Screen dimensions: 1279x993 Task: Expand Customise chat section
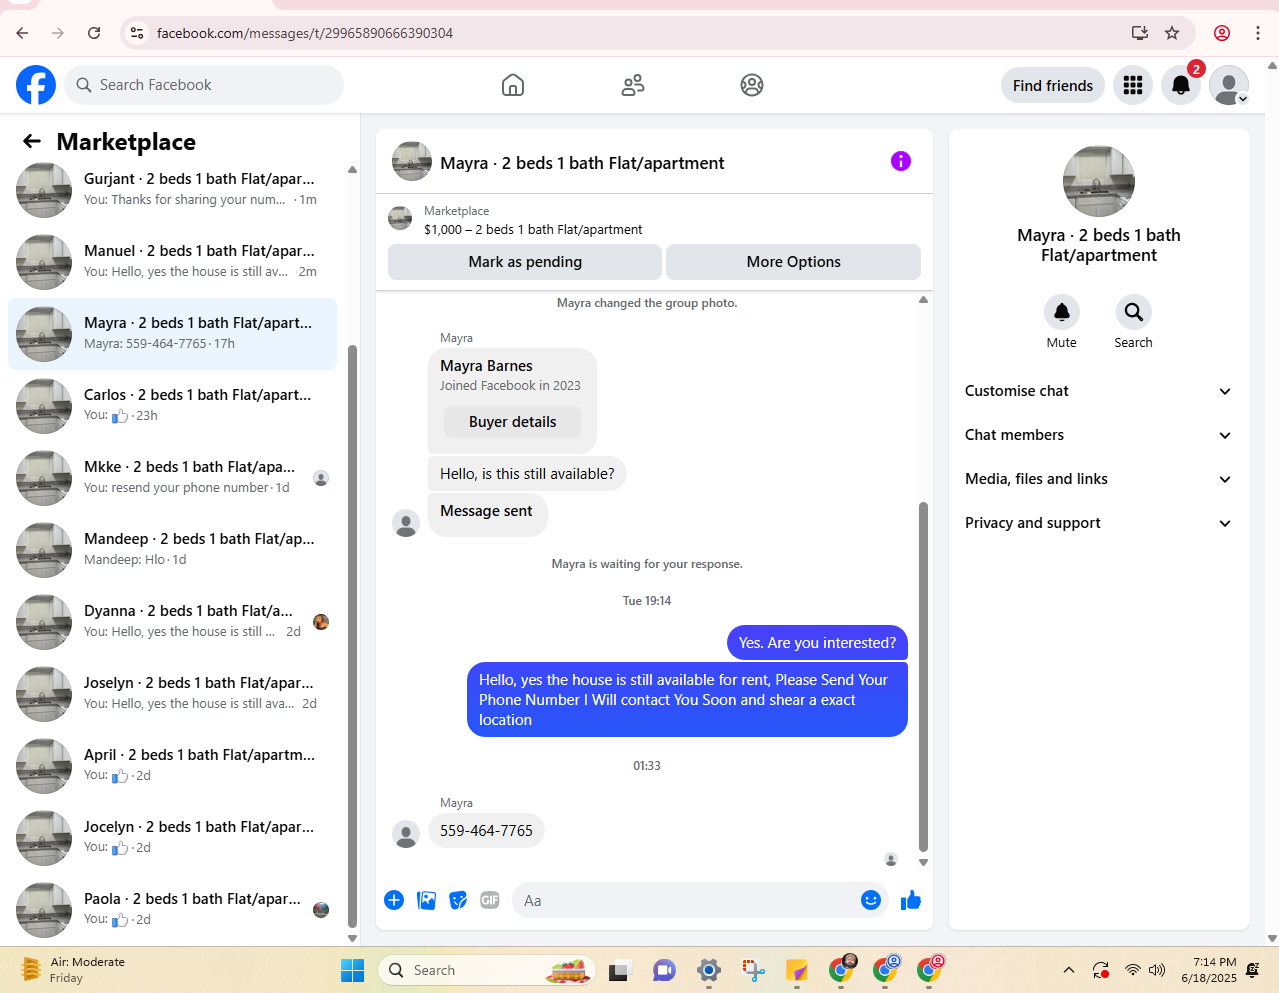(x=1098, y=391)
